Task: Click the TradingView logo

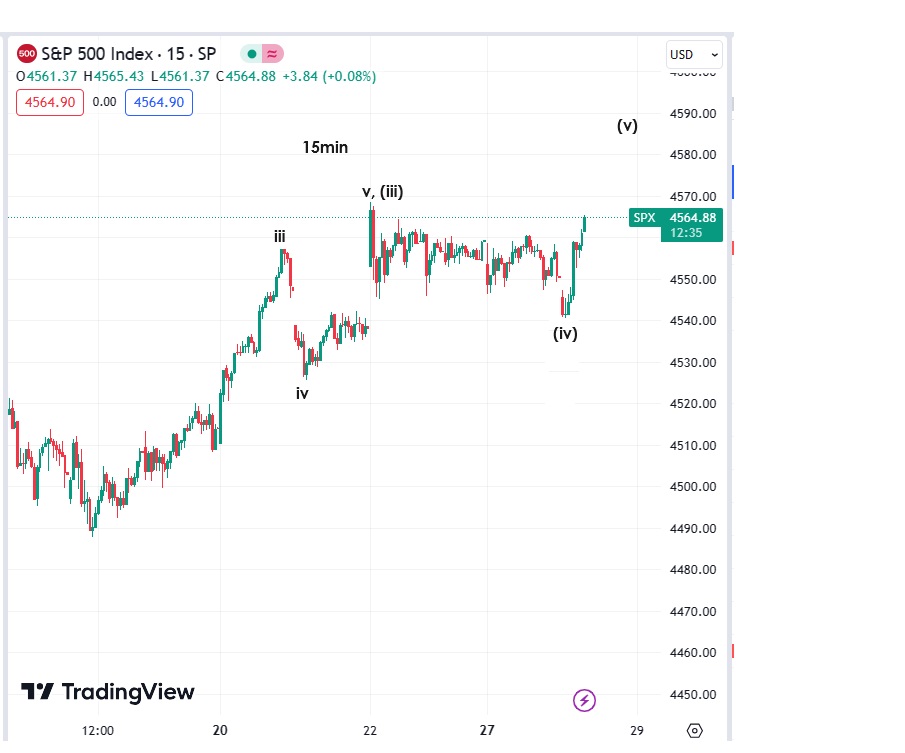Action: tap(108, 692)
